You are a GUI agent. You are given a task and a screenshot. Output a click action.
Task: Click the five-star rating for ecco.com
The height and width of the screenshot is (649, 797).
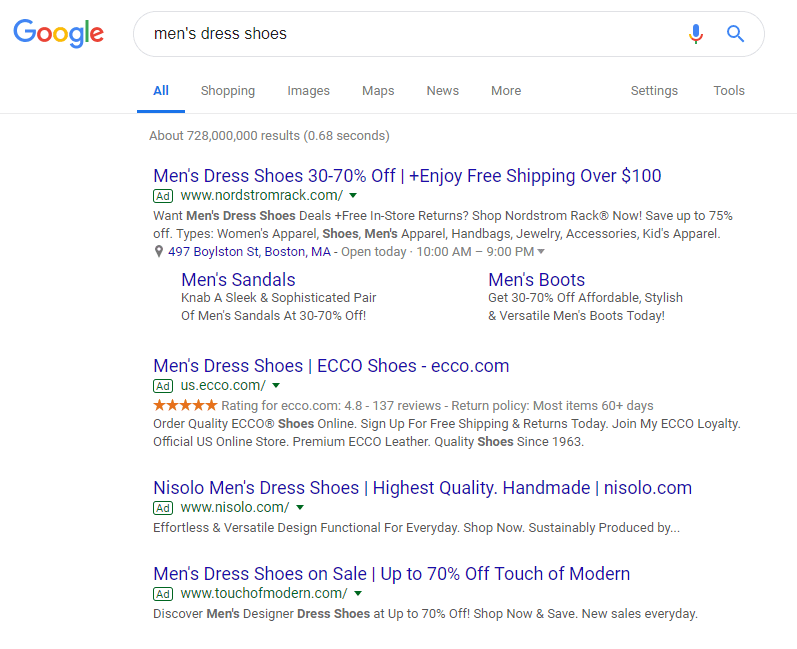pos(186,405)
